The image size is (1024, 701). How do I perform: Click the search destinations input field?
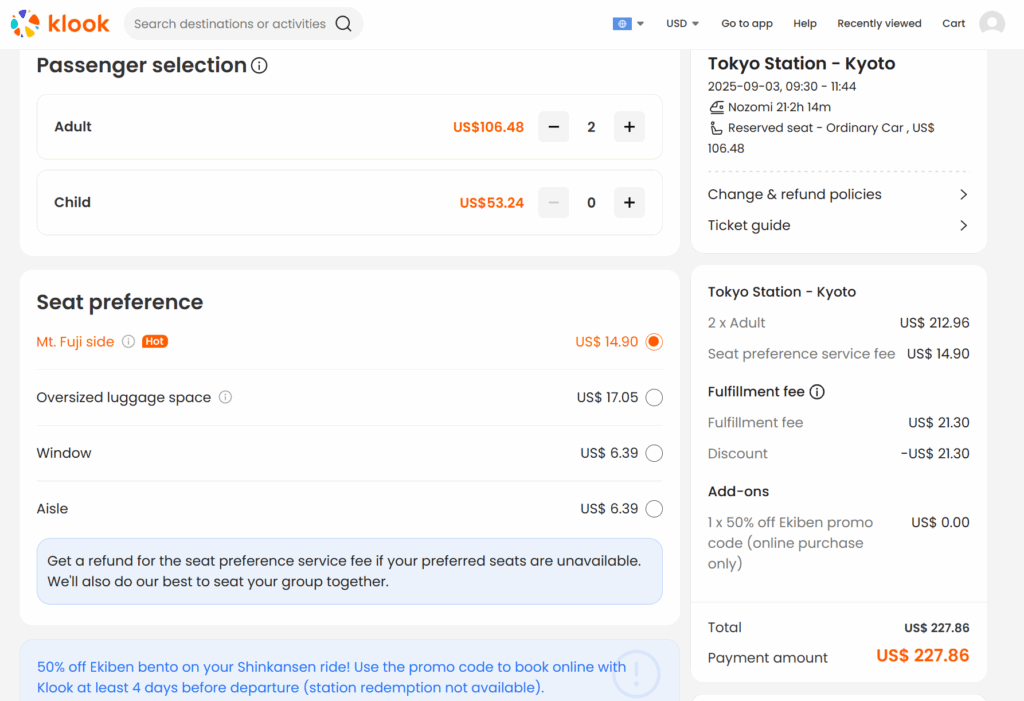(230, 24)
